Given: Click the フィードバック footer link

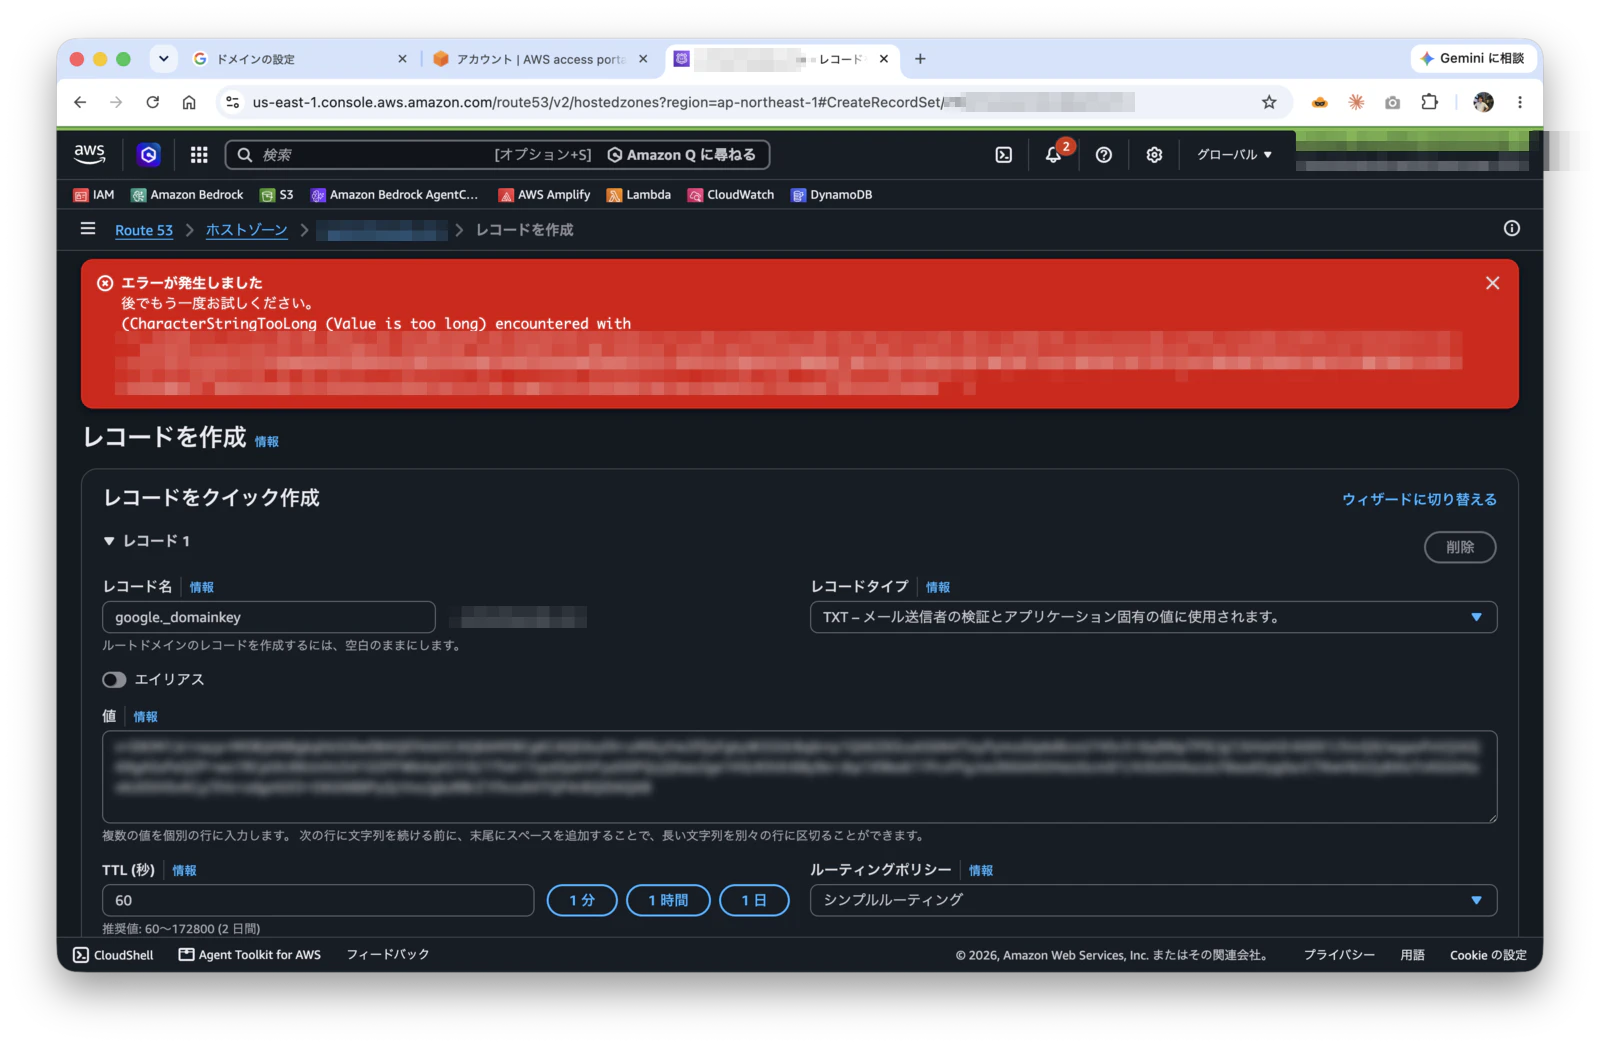Looking at the screenshot, I should point(388,955).
